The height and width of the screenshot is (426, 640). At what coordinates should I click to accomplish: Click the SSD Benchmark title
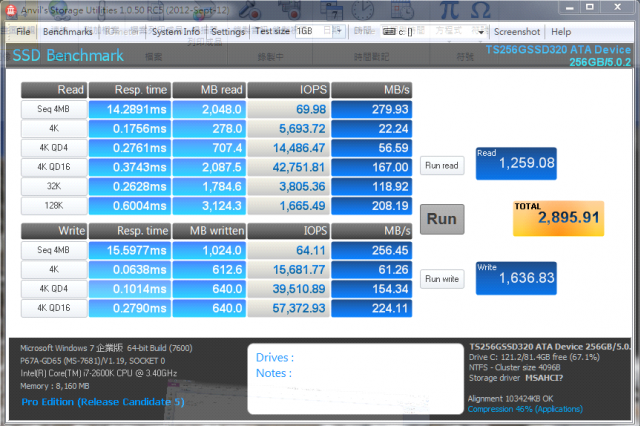pyautogui.click(x=68, y=55)
